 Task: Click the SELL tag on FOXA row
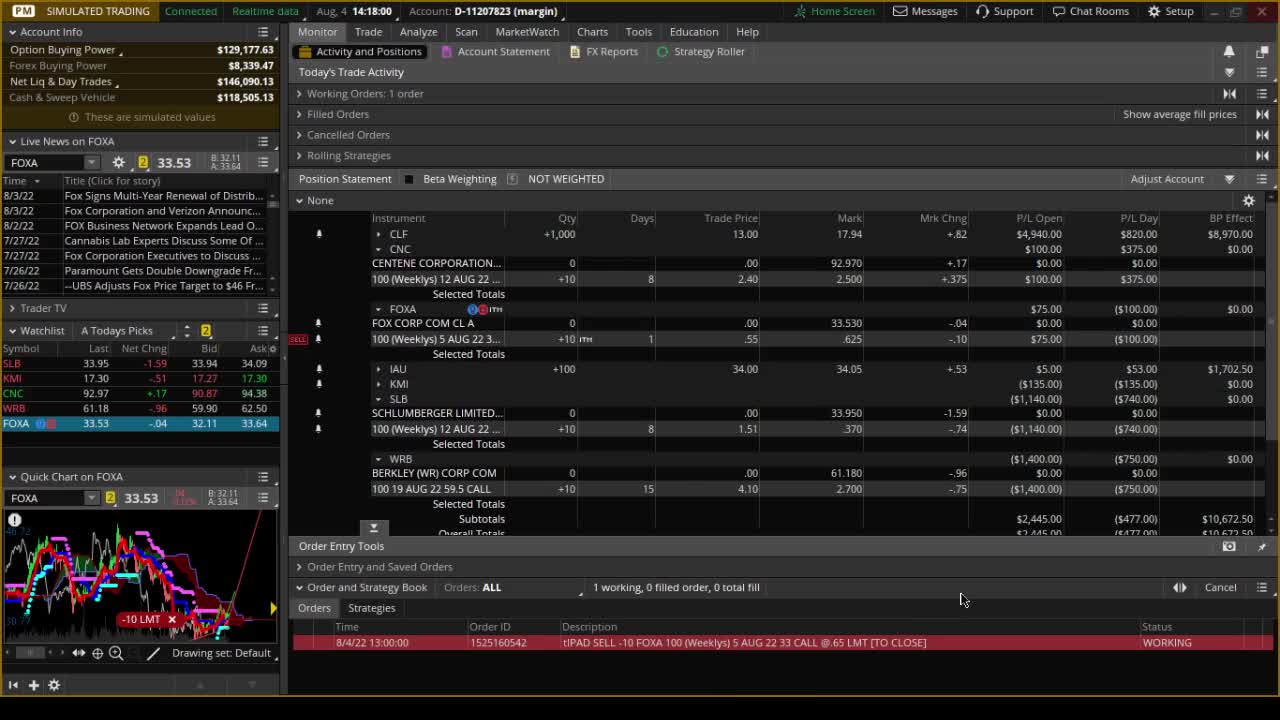pos(298,340)
